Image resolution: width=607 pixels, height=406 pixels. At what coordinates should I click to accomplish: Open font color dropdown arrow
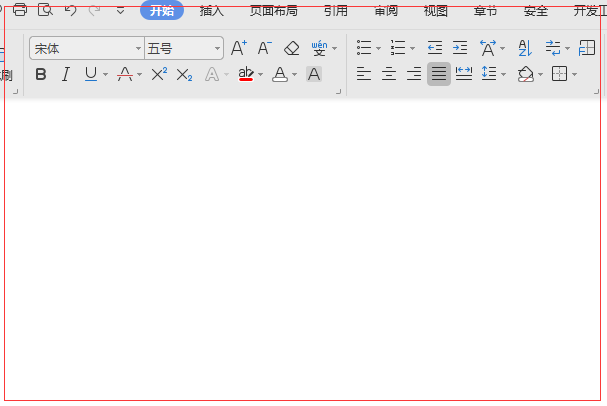coord(295,74)
